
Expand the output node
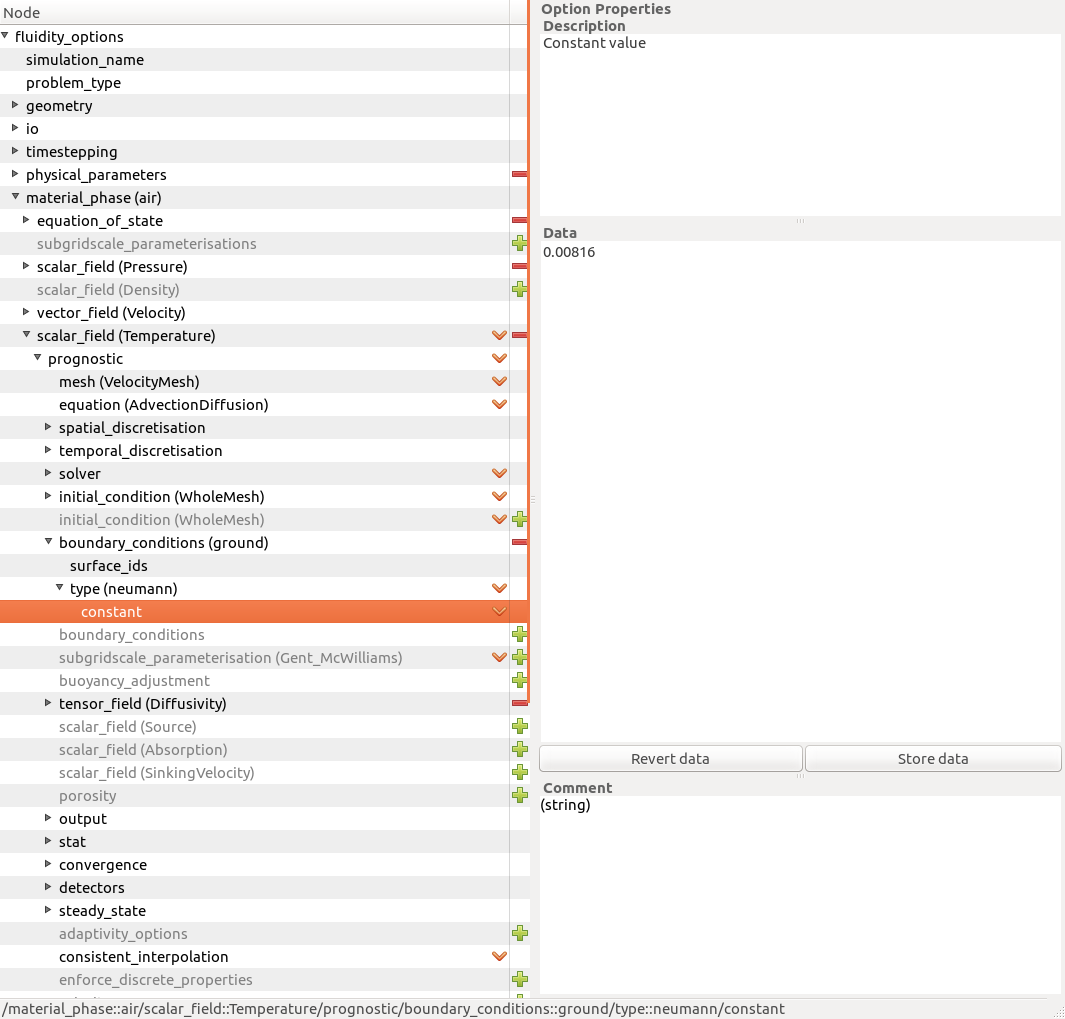point(48,818)
